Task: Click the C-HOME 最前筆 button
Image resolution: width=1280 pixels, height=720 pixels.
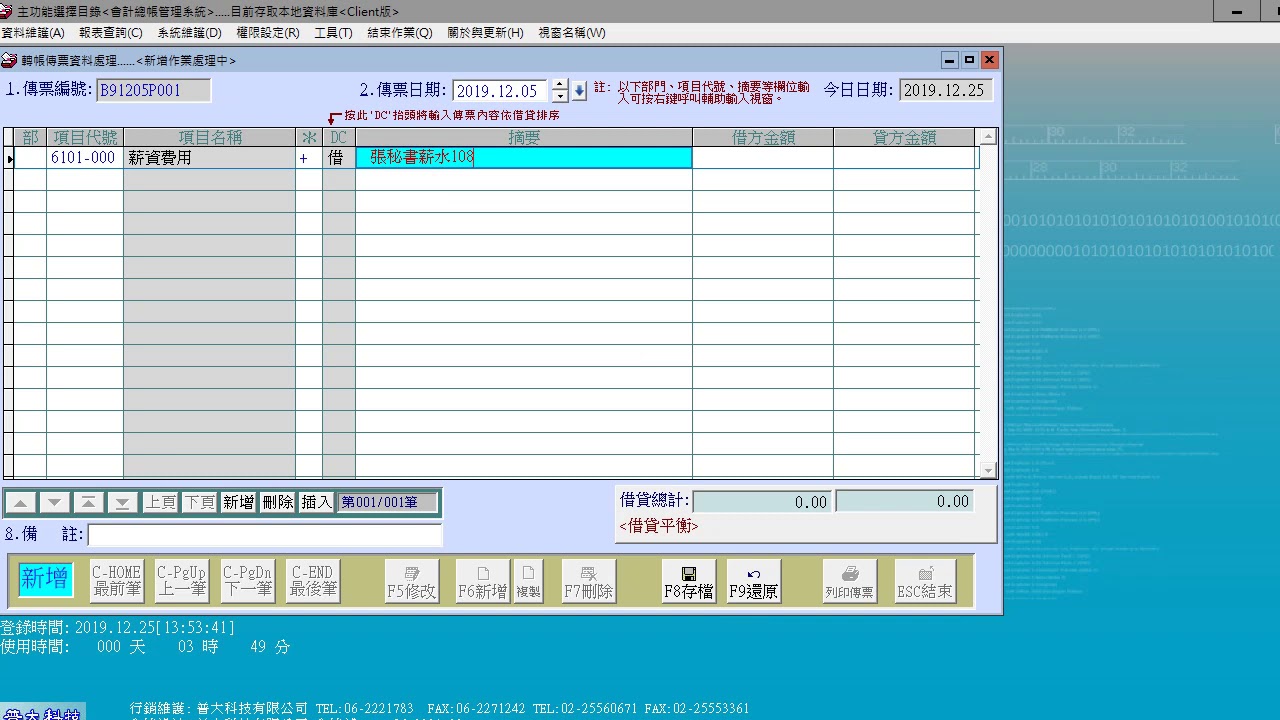Action: [117, 581]
